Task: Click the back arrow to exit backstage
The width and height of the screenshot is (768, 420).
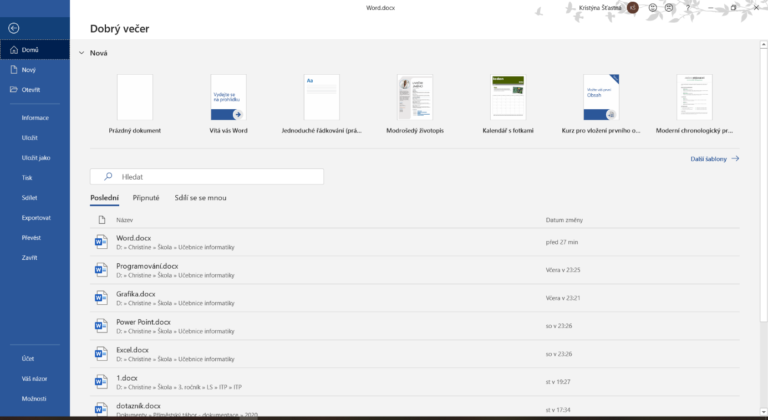Action: tap(12, 28)
